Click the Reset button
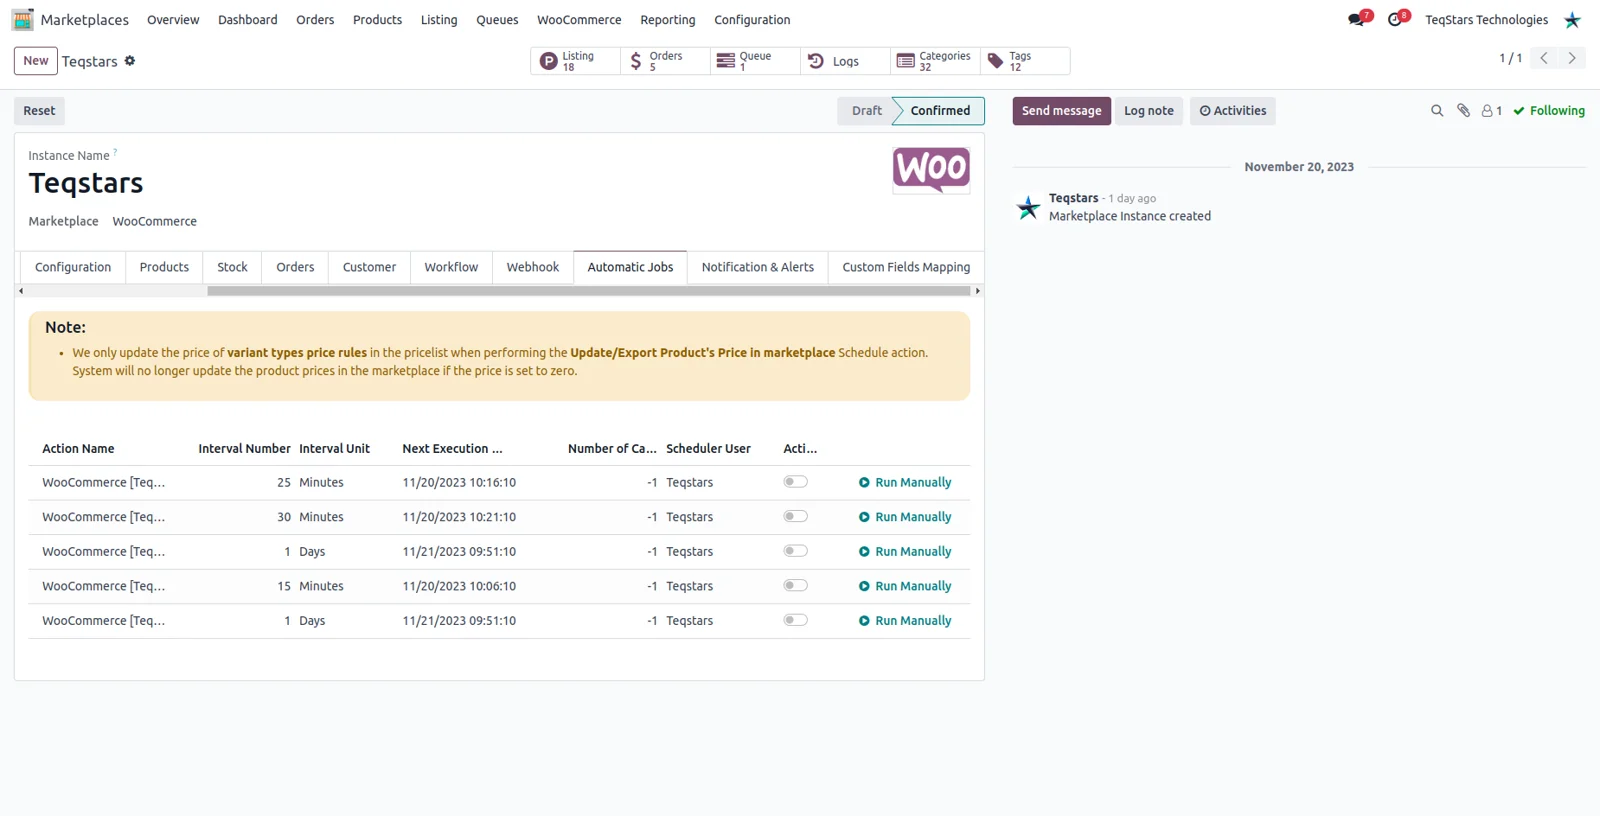1600x816 pixels. tap(39, 111)
